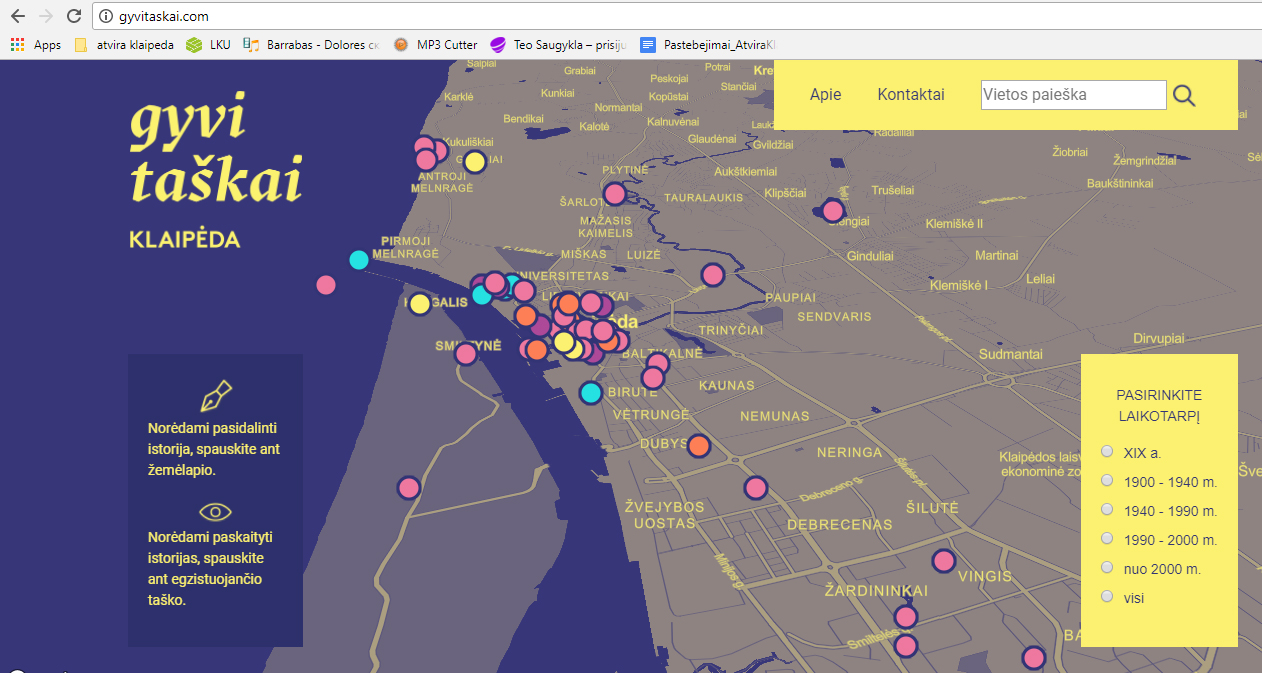This screenshot has width=1262, height=673.
Task: Select the nuo 2000 m. period
Action: (1107, 568)
